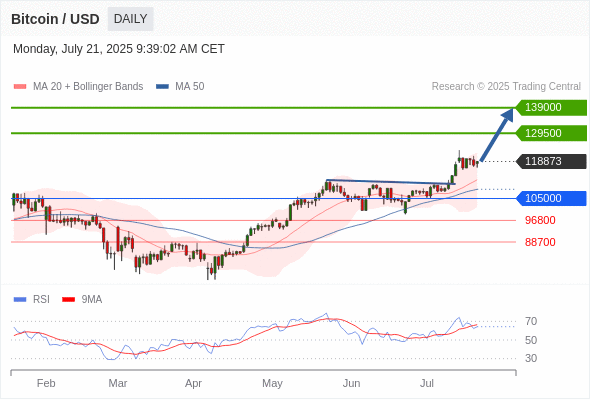Click the 139000 resistance price tag
Image resolution: width=590 pixels, height=400 pixels.
[551, 108]
